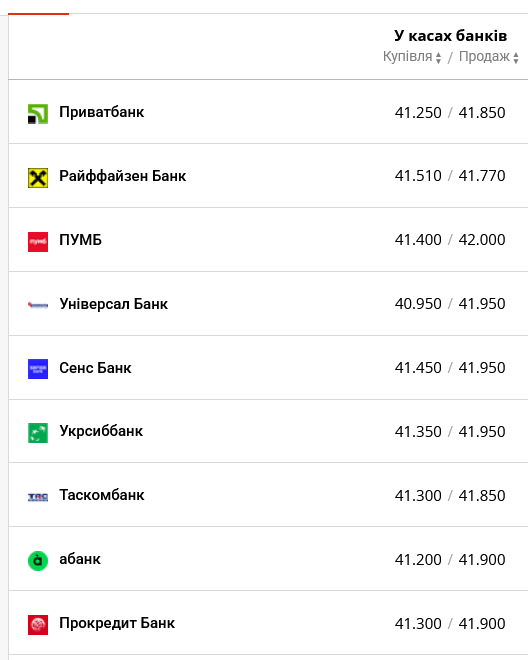528x660 pixels.
Task: Click the Укрсиббанк green logo icon
Action: 38,433
